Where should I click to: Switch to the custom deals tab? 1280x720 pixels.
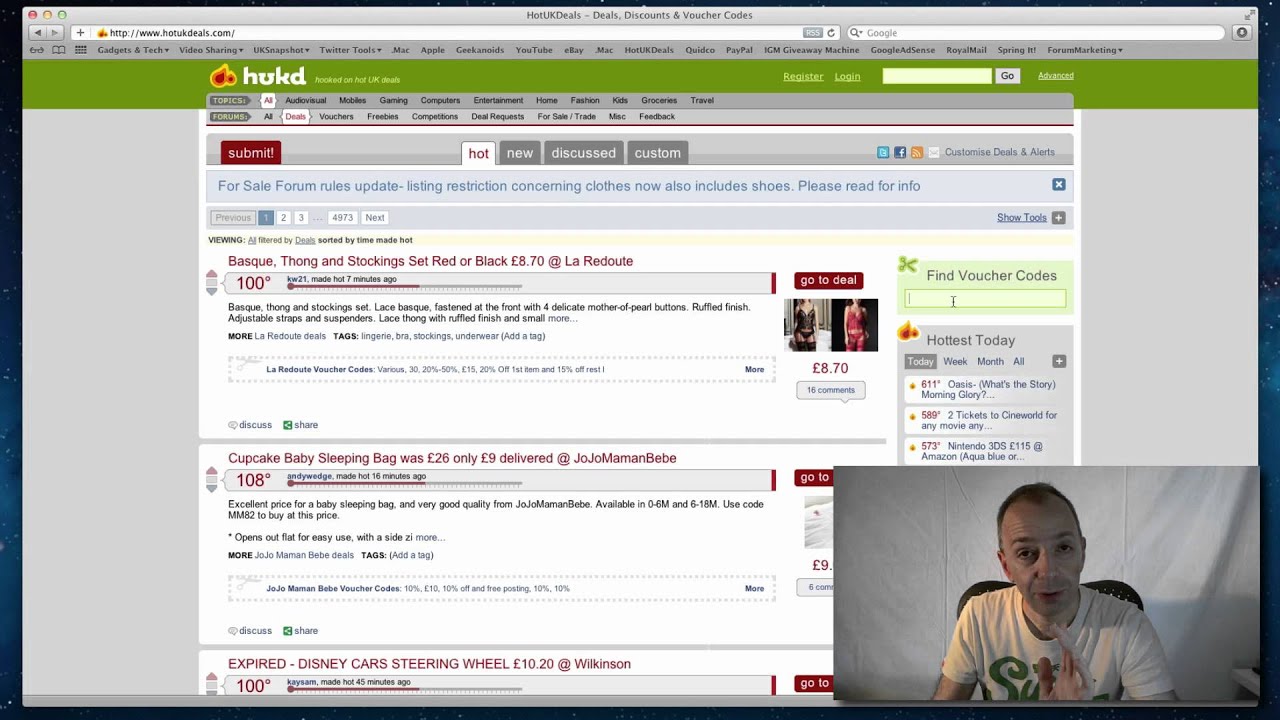pyautogui.click(x=658, y=153)
